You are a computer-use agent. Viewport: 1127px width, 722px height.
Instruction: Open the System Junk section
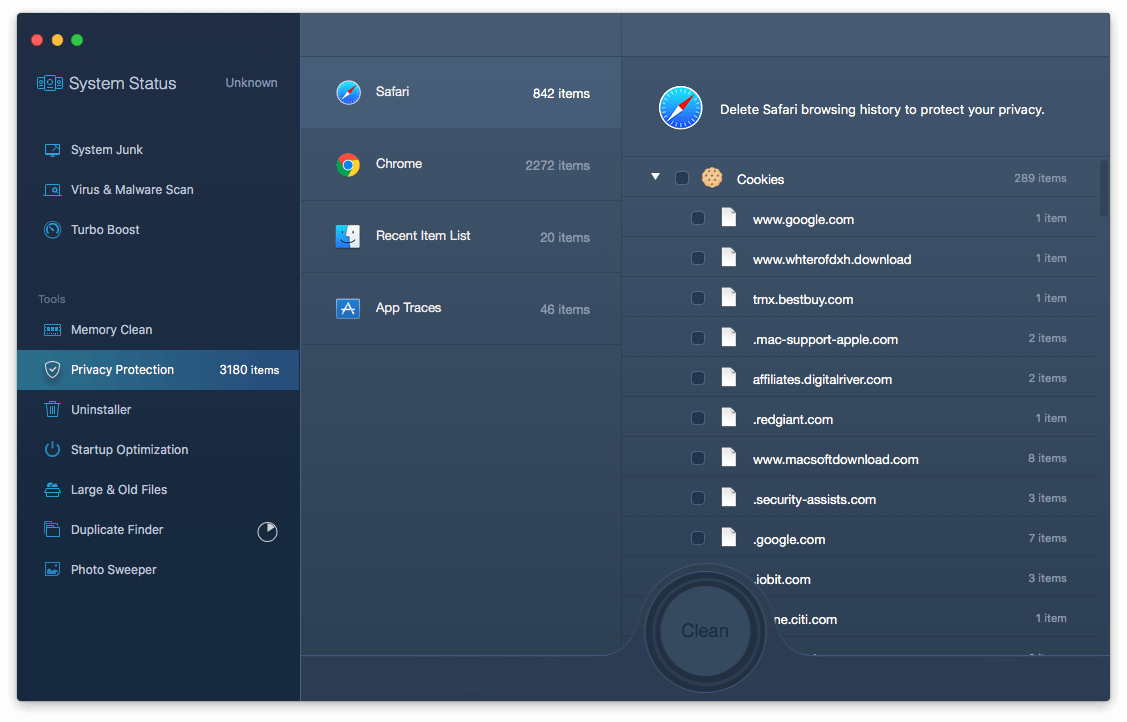(158, 150)
